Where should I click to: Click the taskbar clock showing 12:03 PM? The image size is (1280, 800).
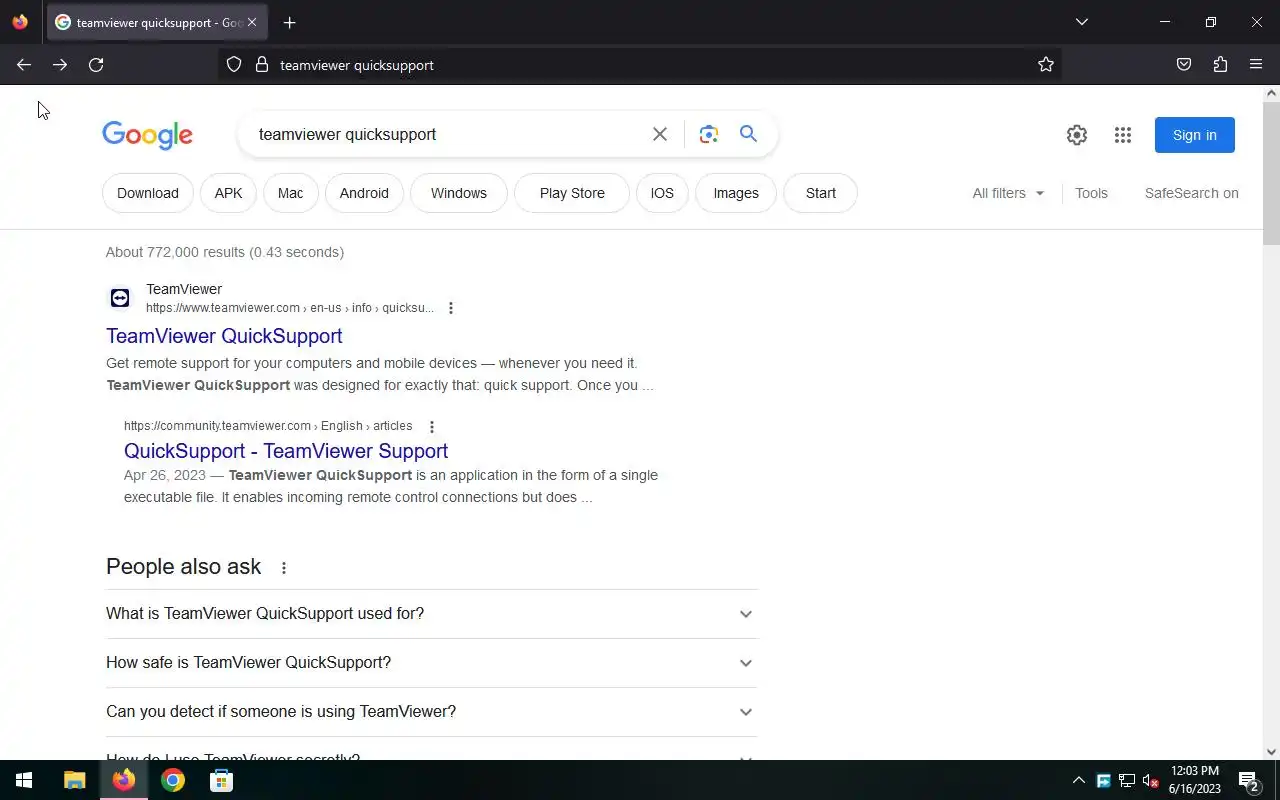[1195, 780]
